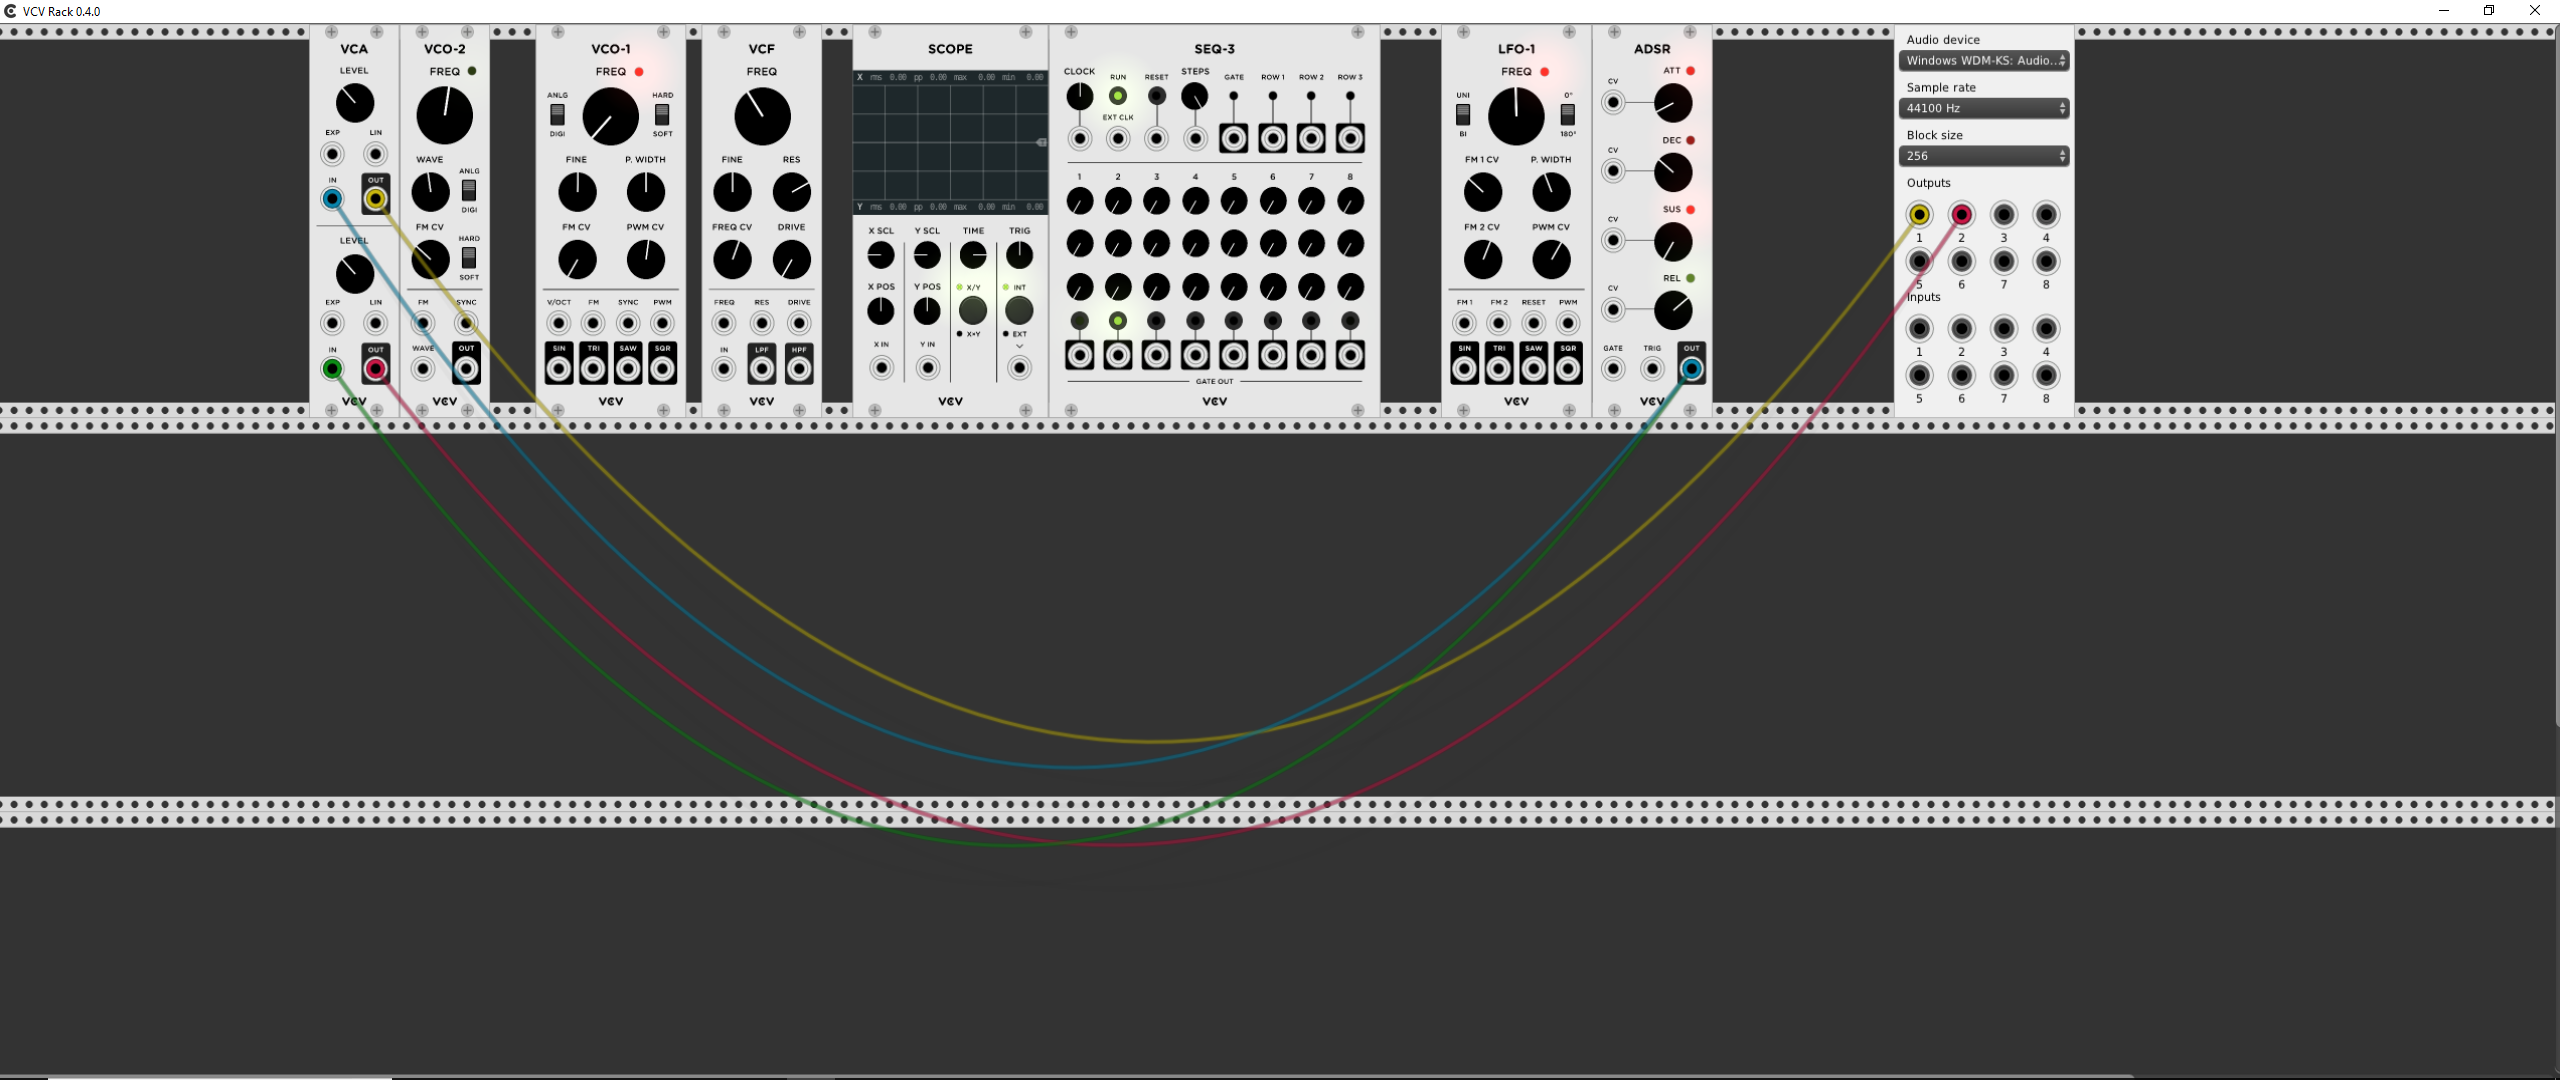Toggle the Scope INT/EXT trigger button

1019,310
